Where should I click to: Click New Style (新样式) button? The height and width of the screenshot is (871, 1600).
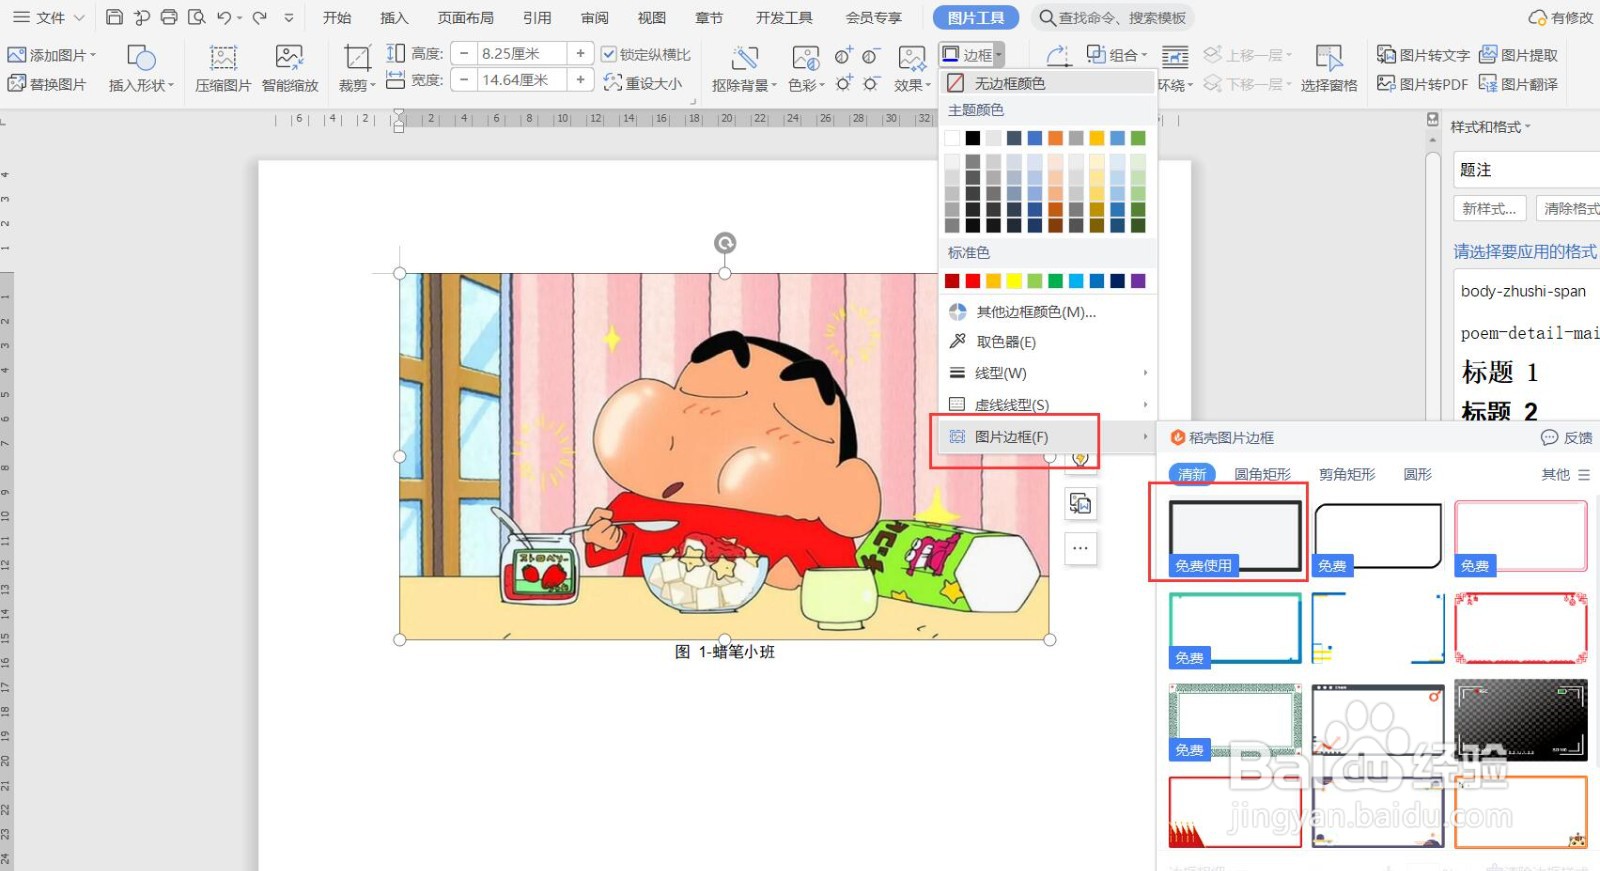tap(1488, 208)
